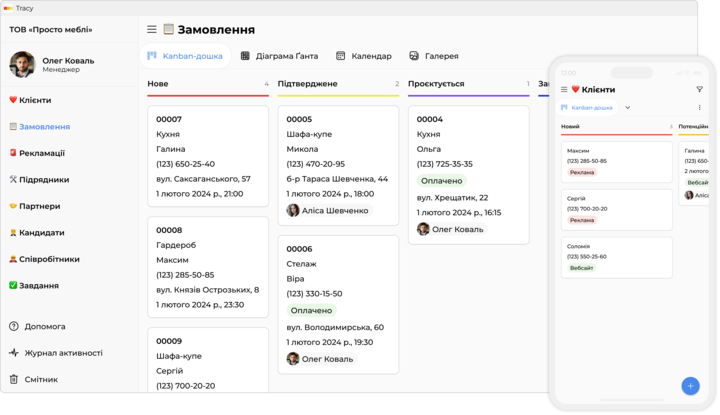This screenshot has width=720, height=415.
Task: Open the Клієнти section in sidebar
Action: point(30,100)
